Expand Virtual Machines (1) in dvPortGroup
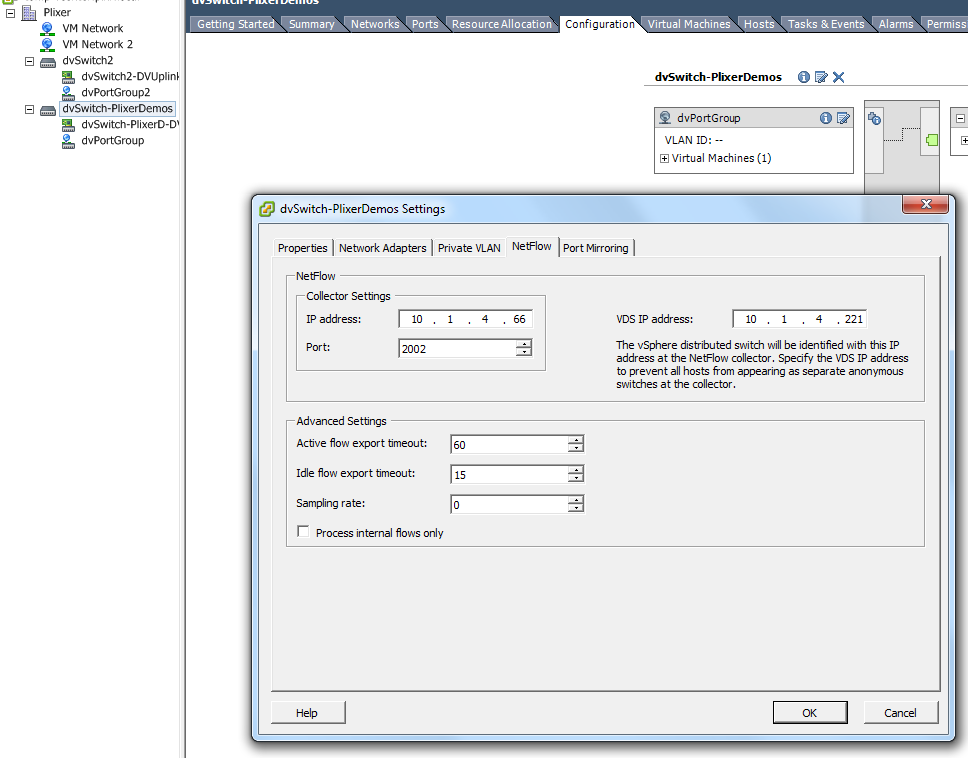 (664, 159)
